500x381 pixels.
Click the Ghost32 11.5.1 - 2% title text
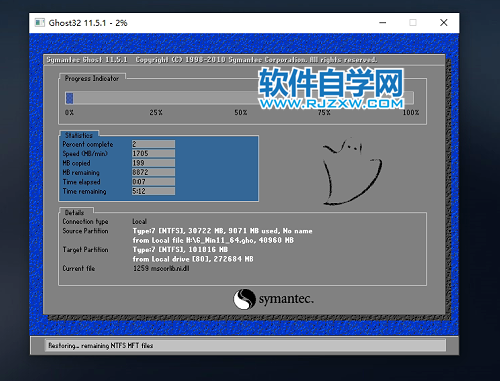tap(88, 23)
